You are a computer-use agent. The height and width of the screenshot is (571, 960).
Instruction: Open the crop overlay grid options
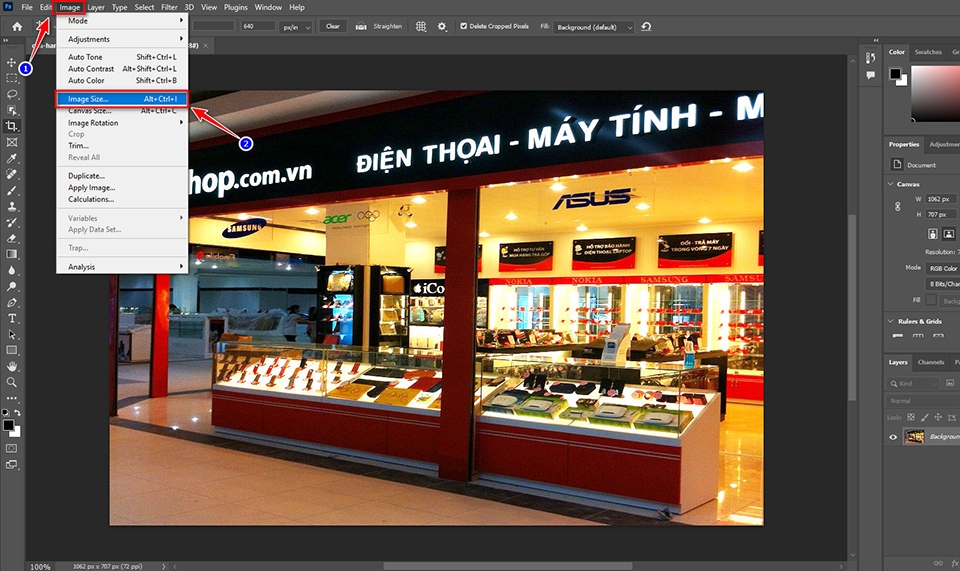pos(421,26)
